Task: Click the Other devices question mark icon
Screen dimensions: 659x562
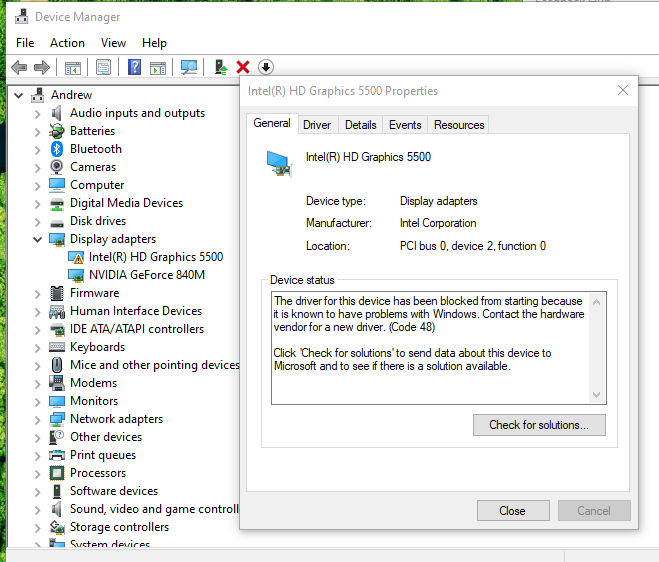Action: (57, 437)
